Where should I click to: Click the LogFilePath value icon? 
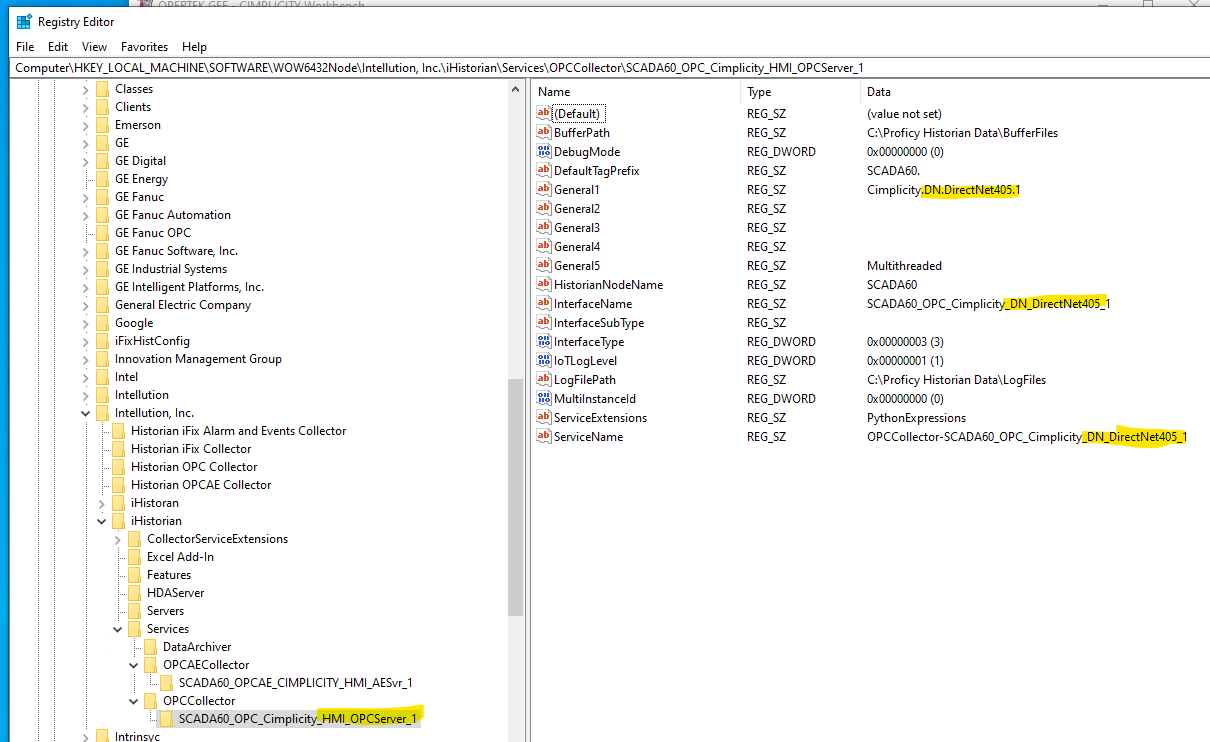[x=544, y=379]
